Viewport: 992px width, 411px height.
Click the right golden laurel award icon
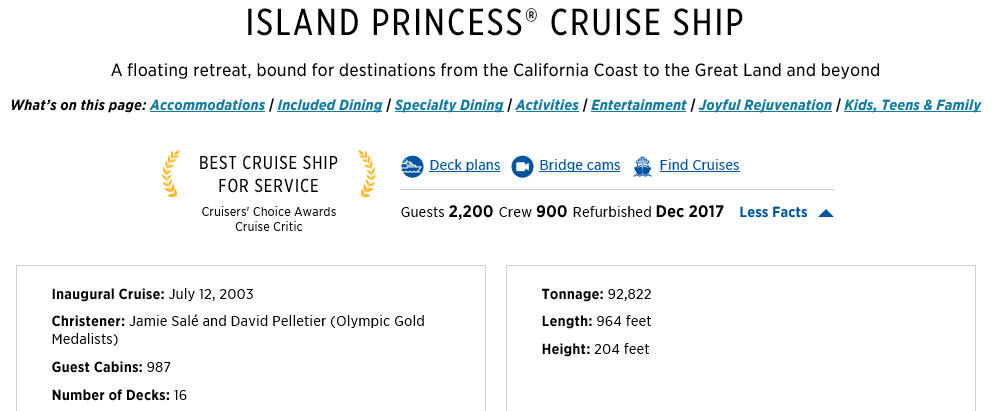click(x=366, y=174)
